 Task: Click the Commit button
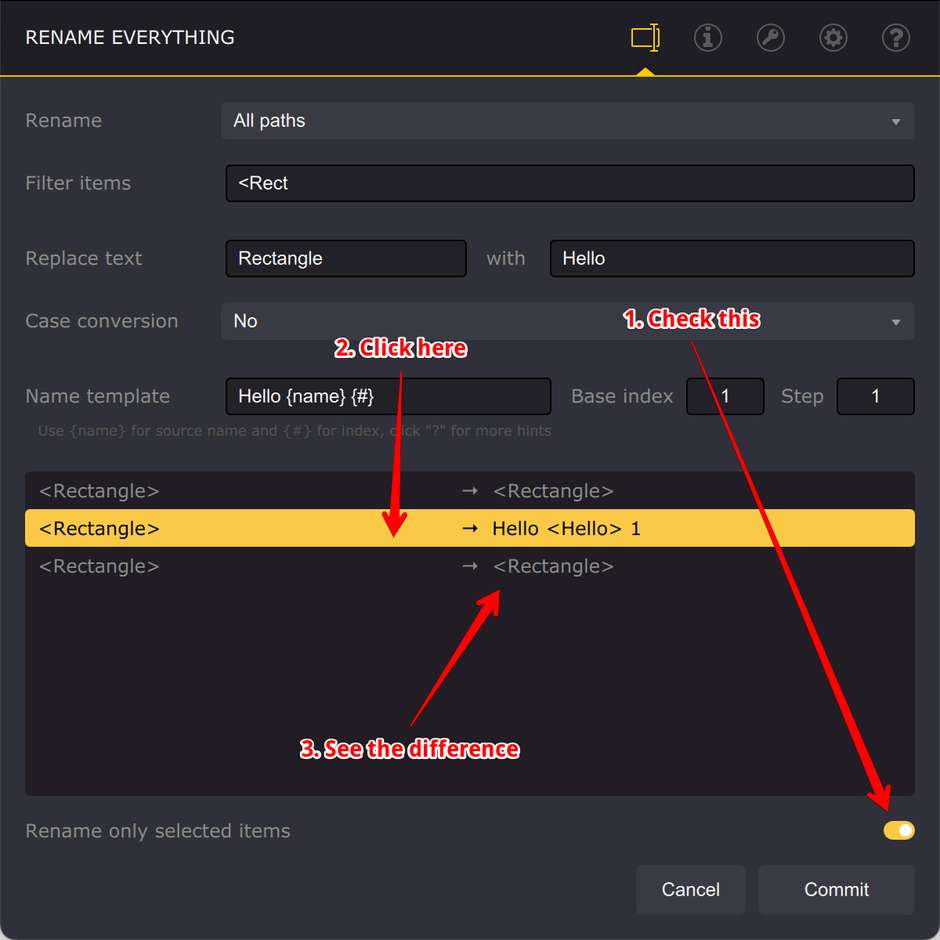click(x=836, y=889)
